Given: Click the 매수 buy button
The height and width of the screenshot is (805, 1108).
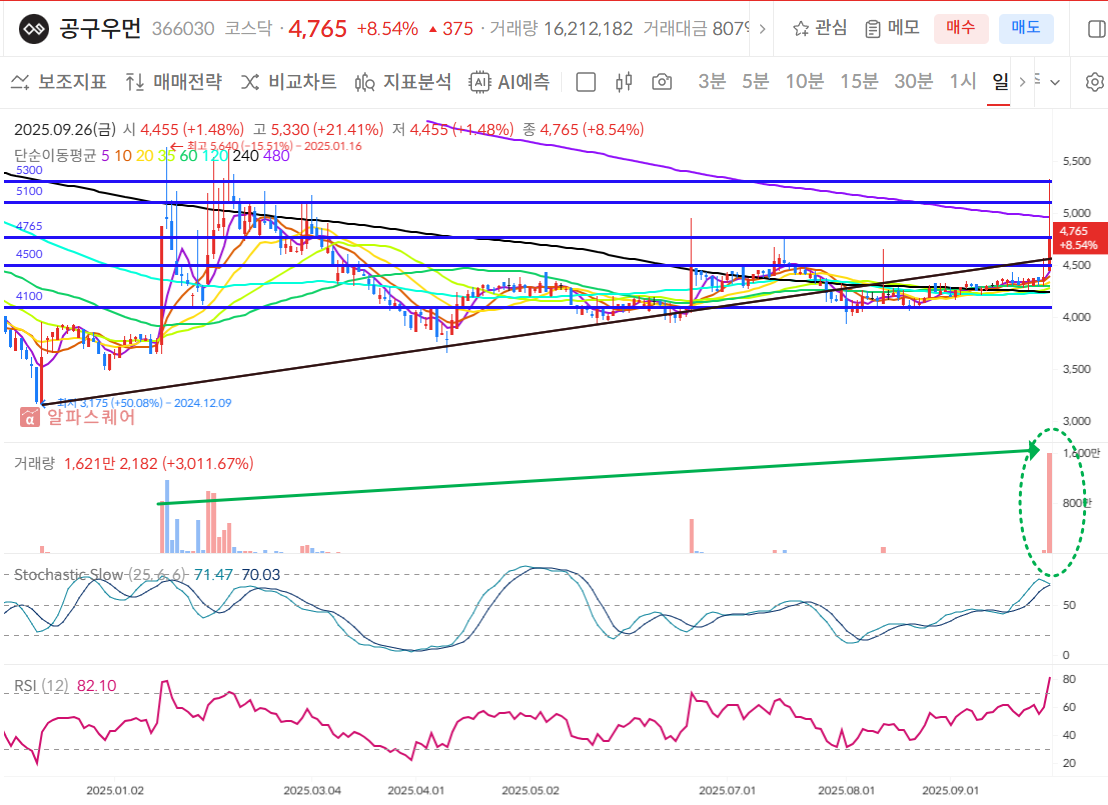Looking at the screenshot, I should click(961, 28).
